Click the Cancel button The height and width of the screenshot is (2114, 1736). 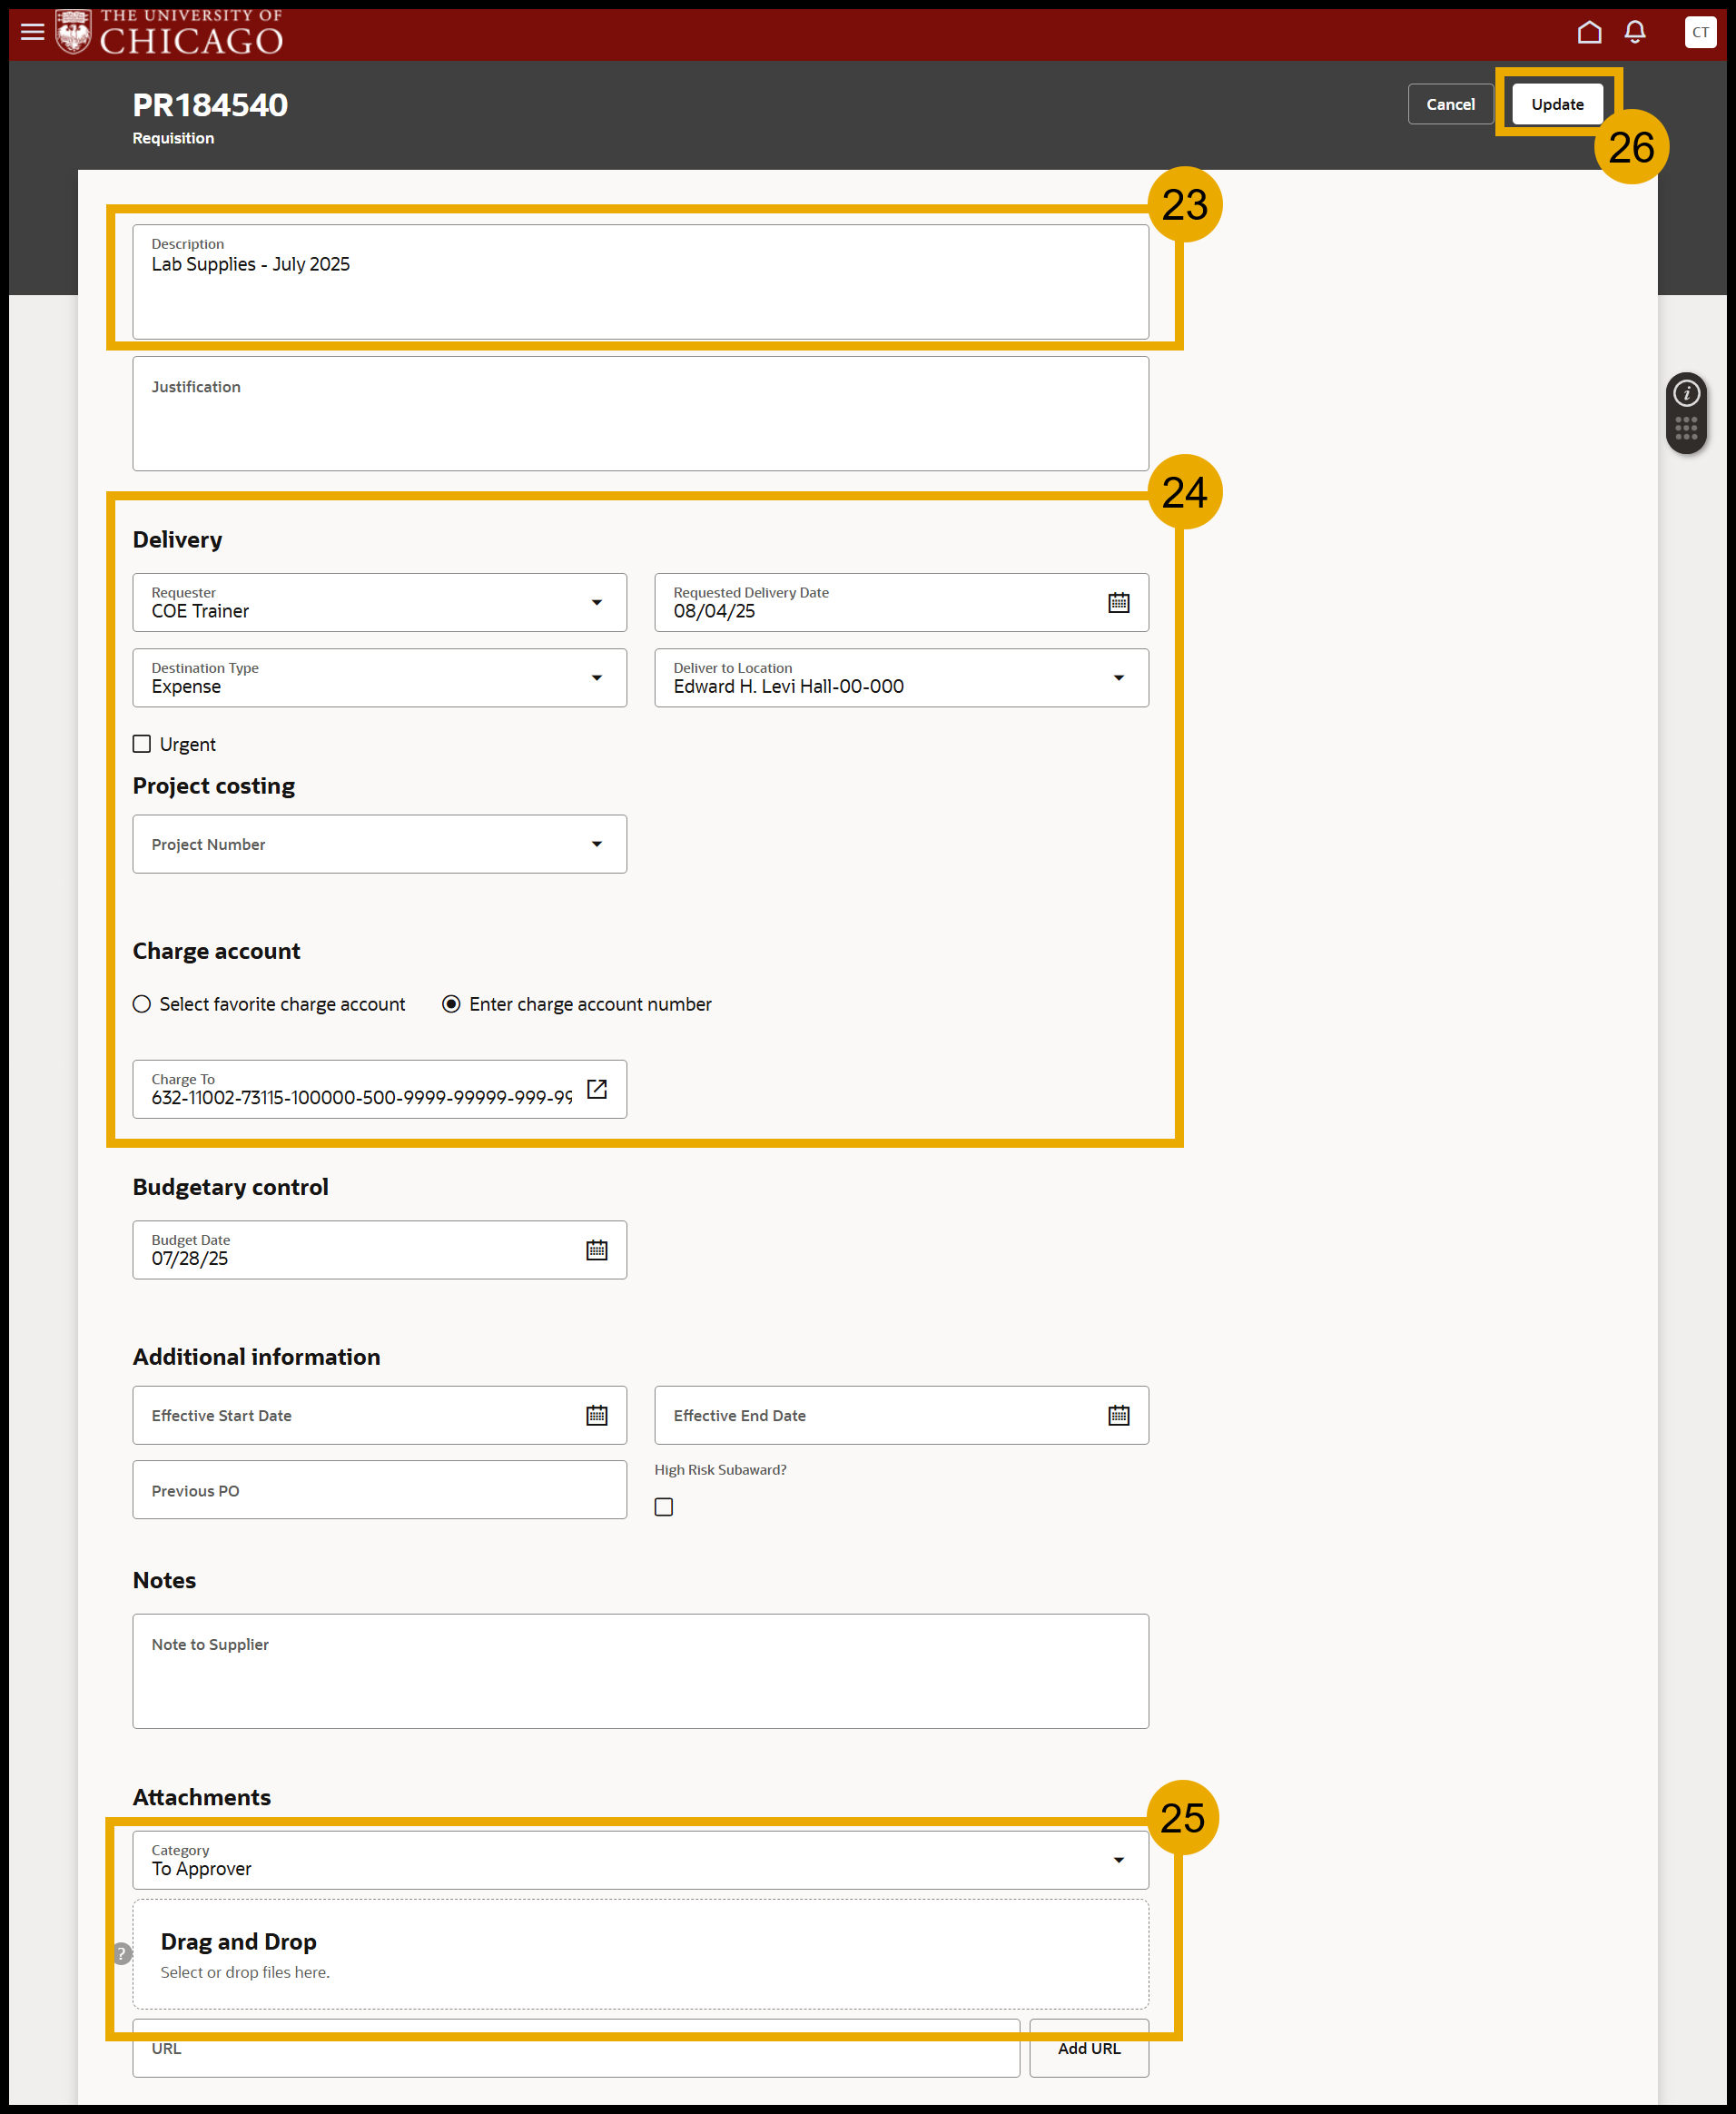coord(1450,103)
